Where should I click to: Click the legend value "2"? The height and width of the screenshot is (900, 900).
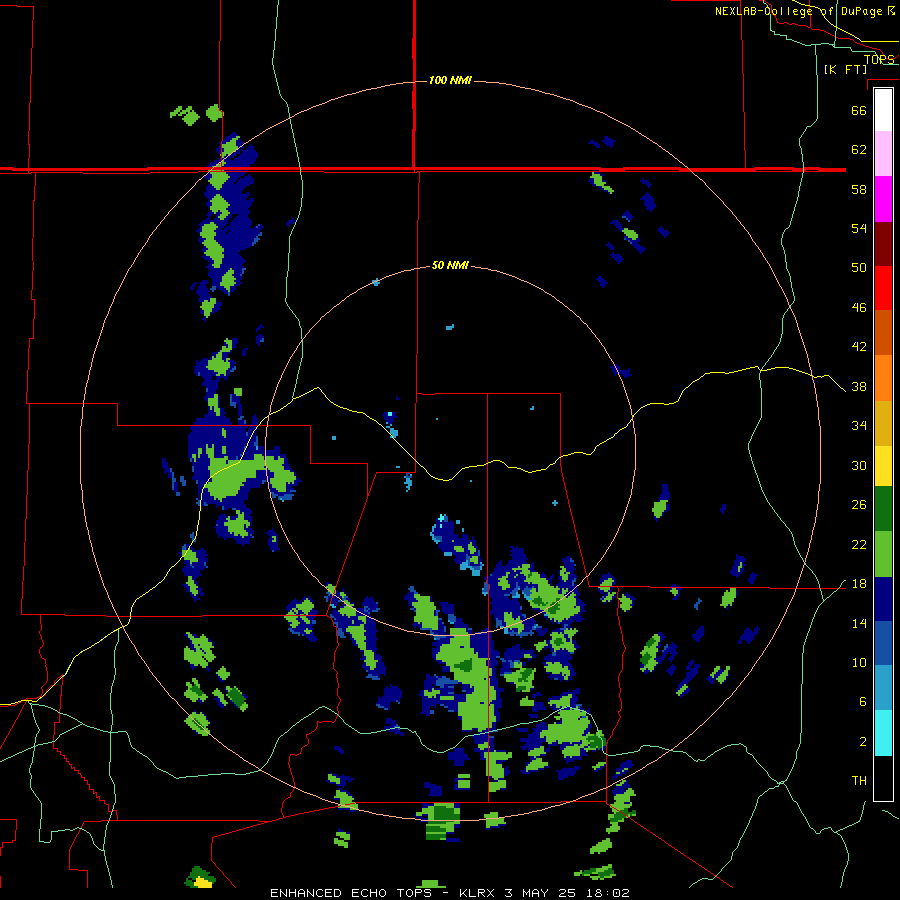pyautogui.click(x=863, y=742)
